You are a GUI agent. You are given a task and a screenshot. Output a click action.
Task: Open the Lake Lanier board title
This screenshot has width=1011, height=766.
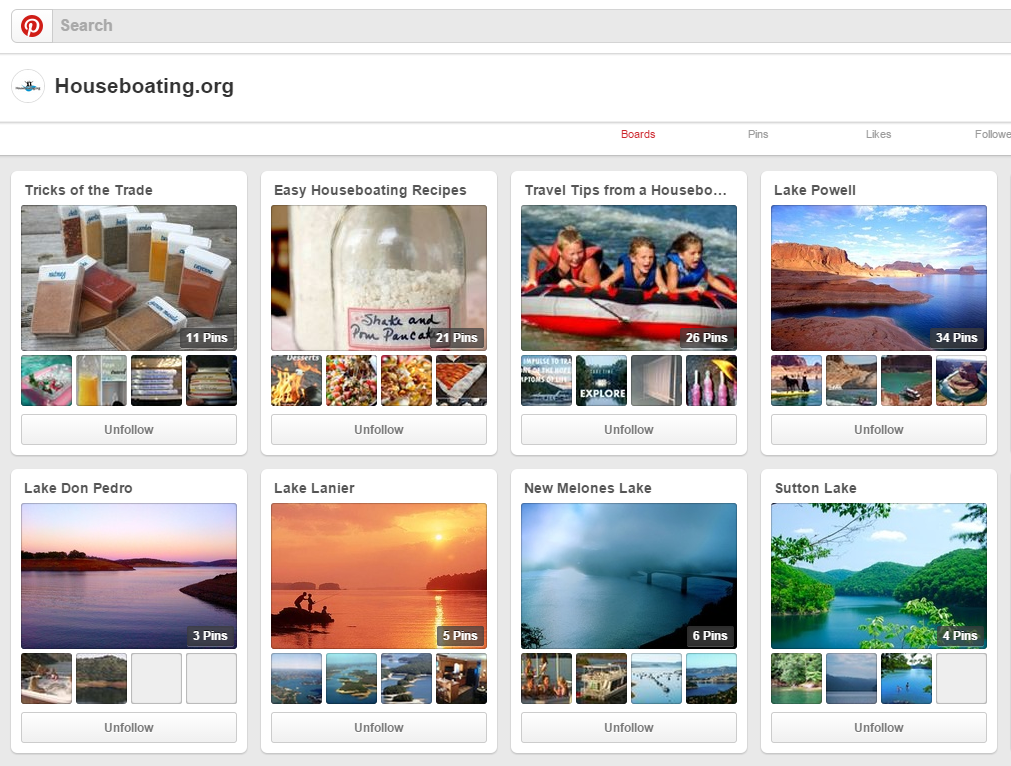pos(314,488)
